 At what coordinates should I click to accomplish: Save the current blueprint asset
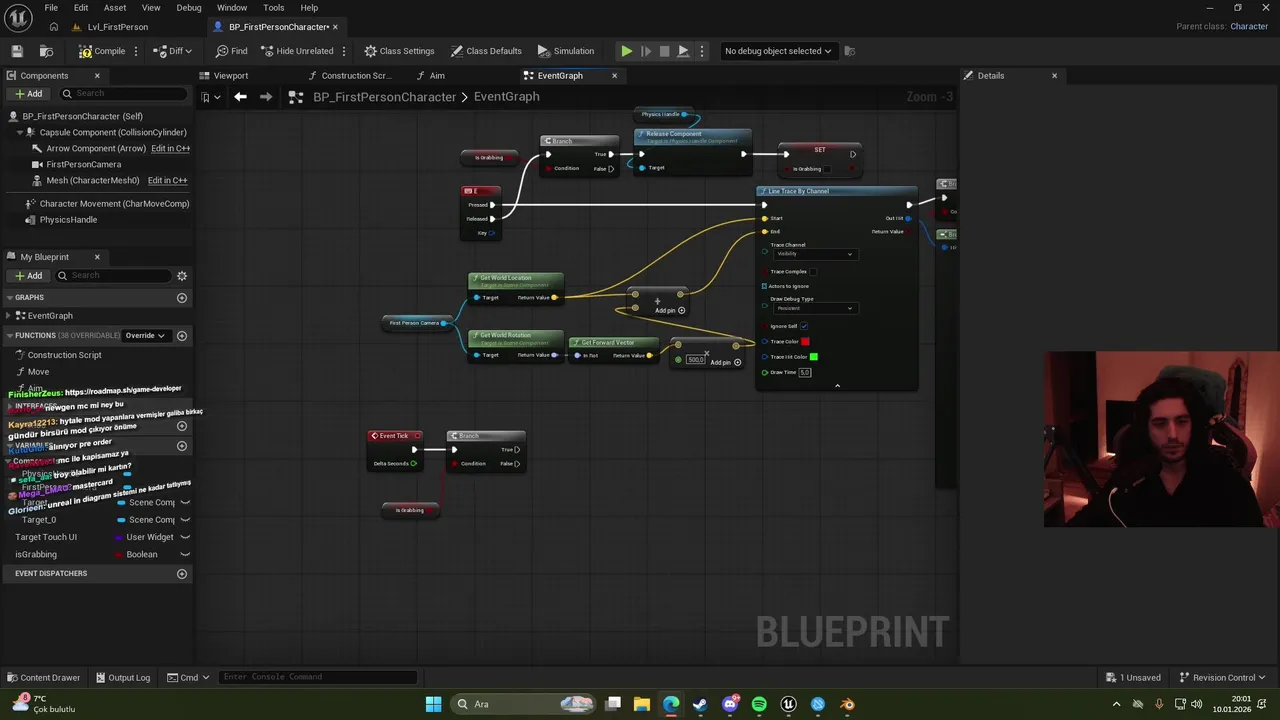(17, 51)
